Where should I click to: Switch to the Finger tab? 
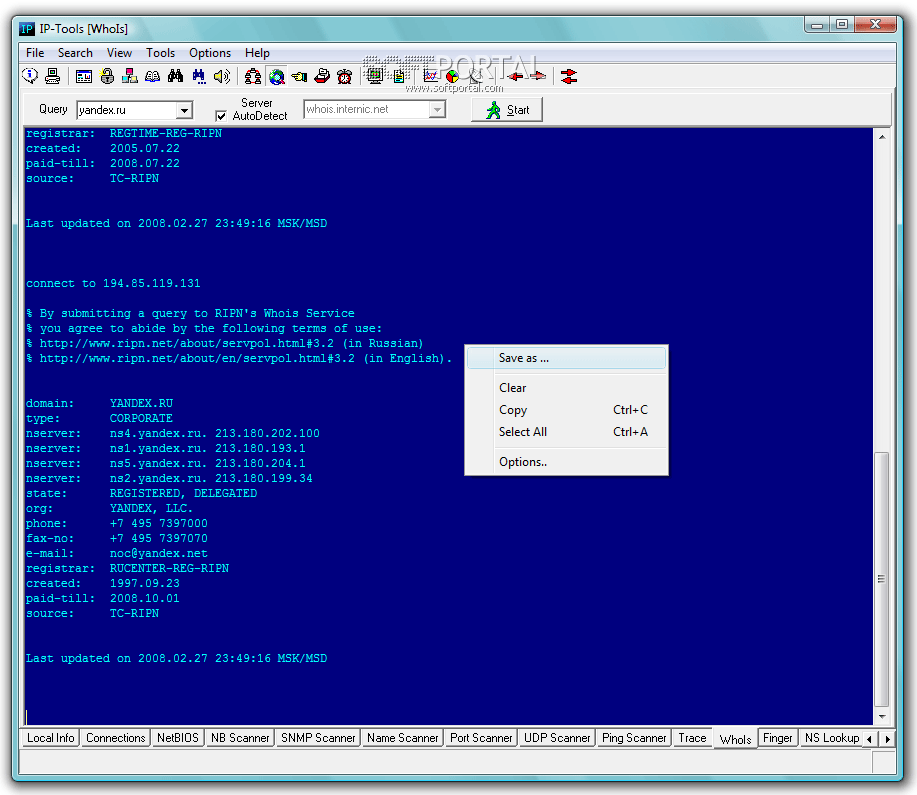[x=777, y=738]
